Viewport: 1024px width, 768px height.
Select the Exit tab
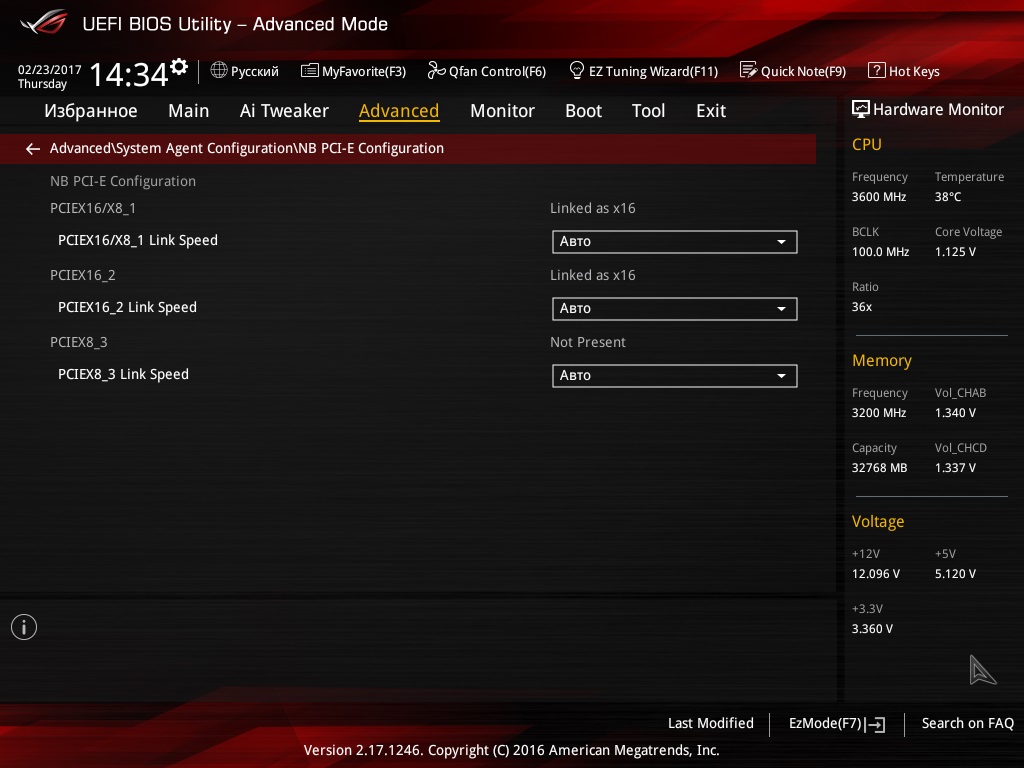tap(711, 111)
